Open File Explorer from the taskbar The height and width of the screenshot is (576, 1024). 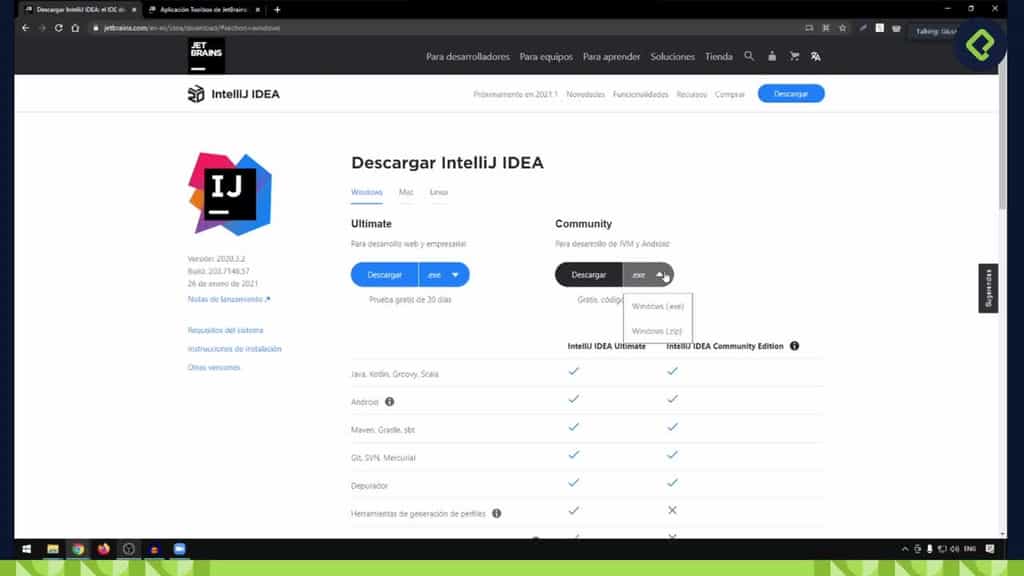tap(52, 549)
